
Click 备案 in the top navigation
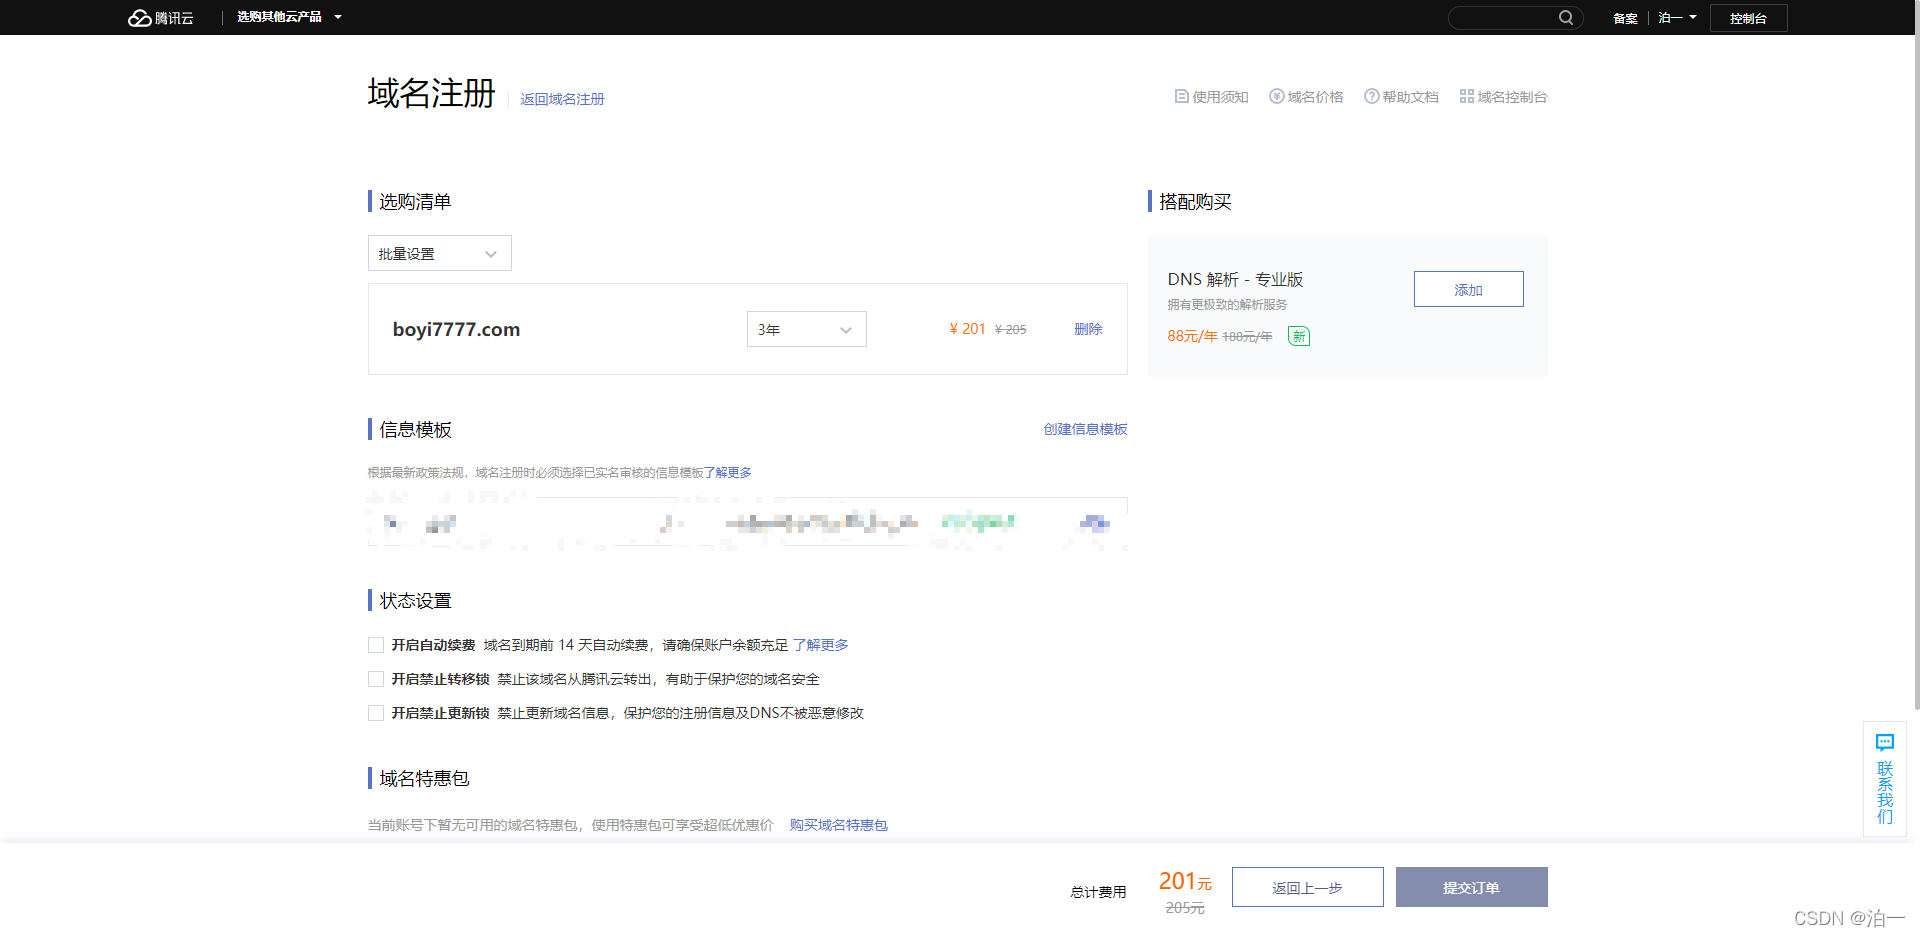1624,18
